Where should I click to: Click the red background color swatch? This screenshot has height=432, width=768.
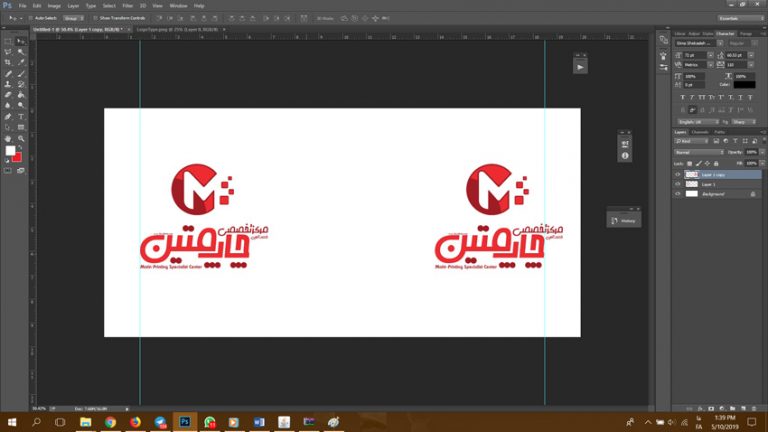tap(18, 158)
